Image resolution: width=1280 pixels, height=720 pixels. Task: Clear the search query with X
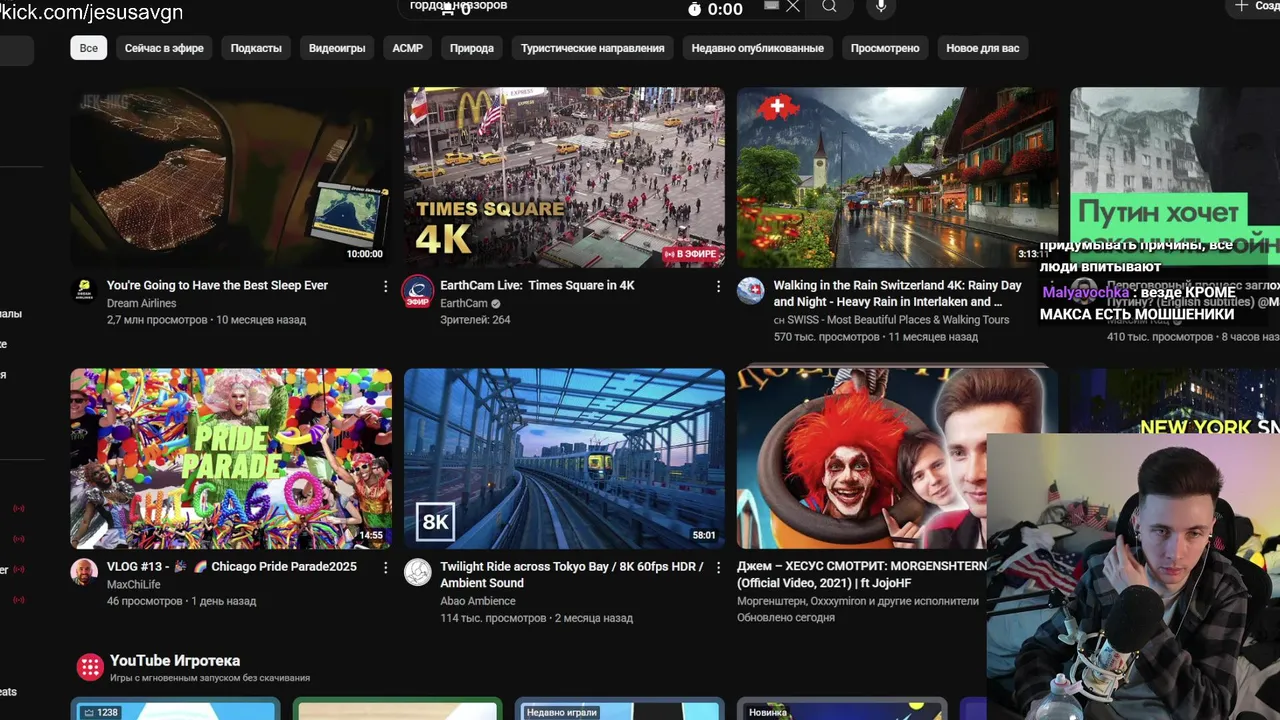pos(793,6)
